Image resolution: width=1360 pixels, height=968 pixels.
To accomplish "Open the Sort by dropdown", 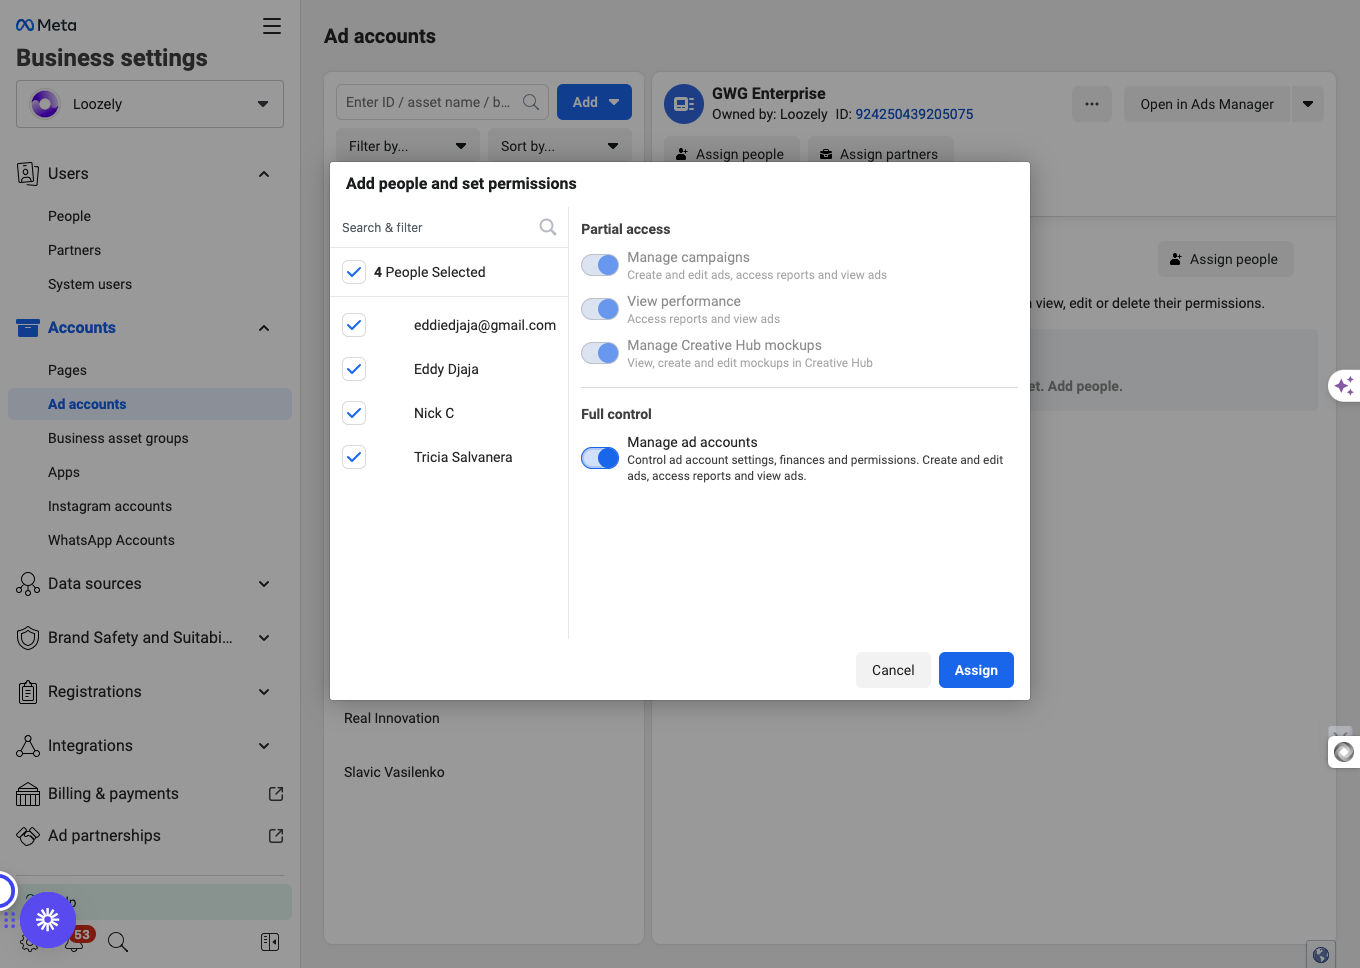I will click(x=560, y=146).
